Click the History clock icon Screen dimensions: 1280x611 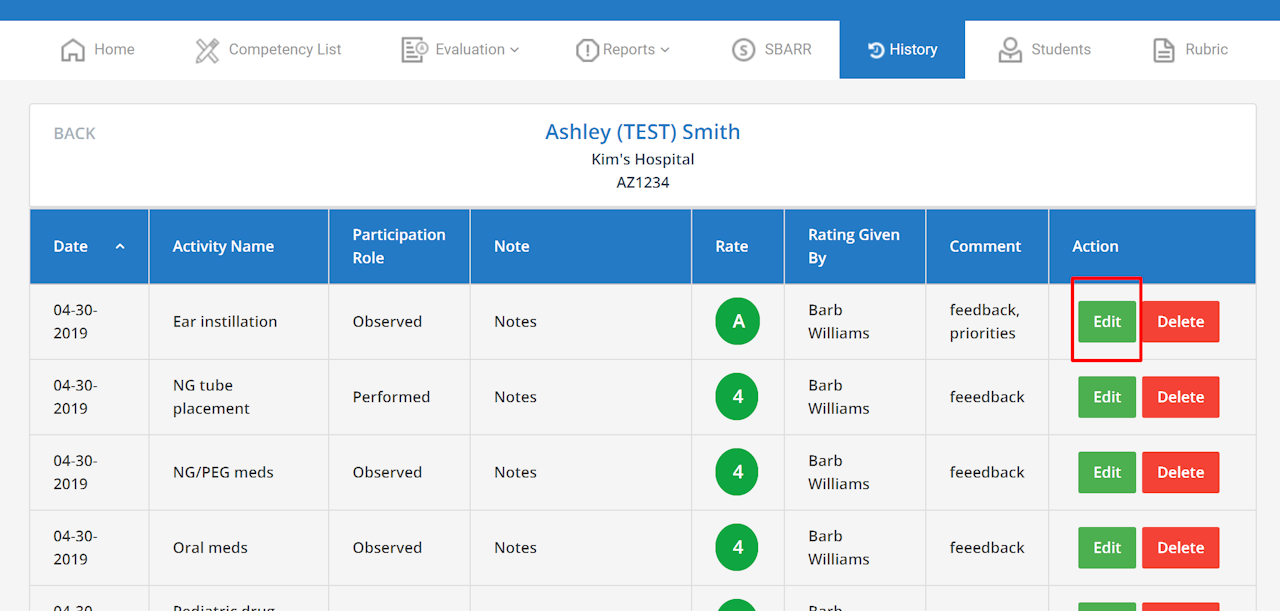tap(876, 50)
